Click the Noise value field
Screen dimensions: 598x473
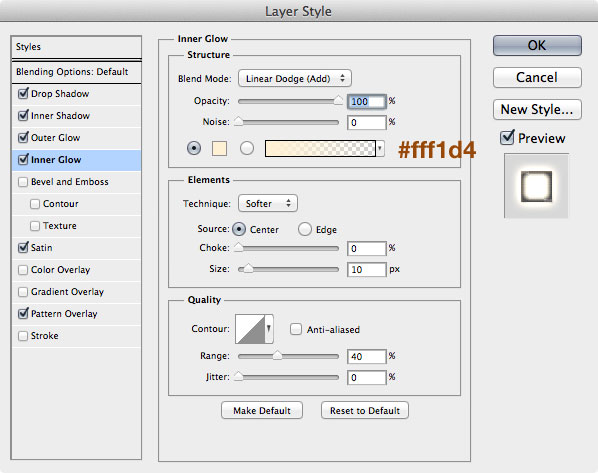click(367, 122)
